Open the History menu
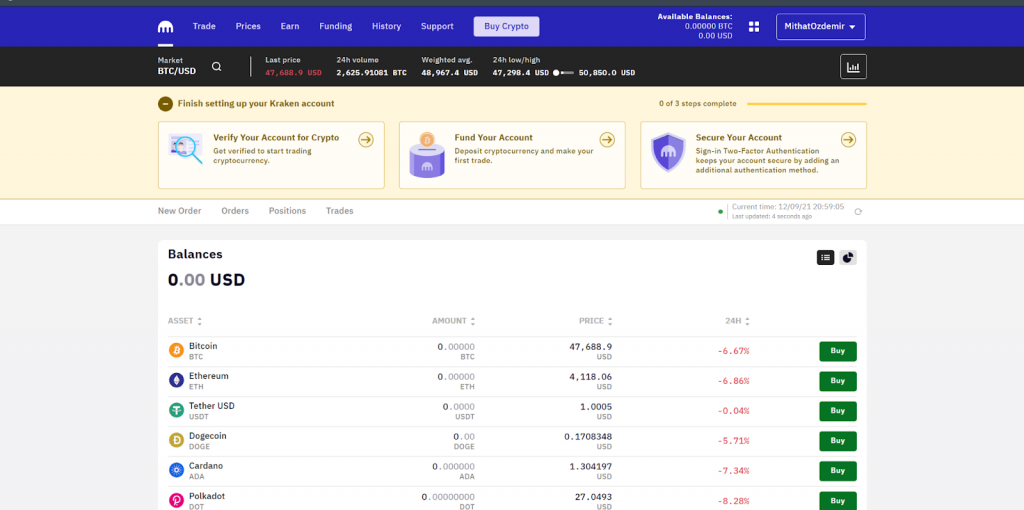 pos(387,27)
